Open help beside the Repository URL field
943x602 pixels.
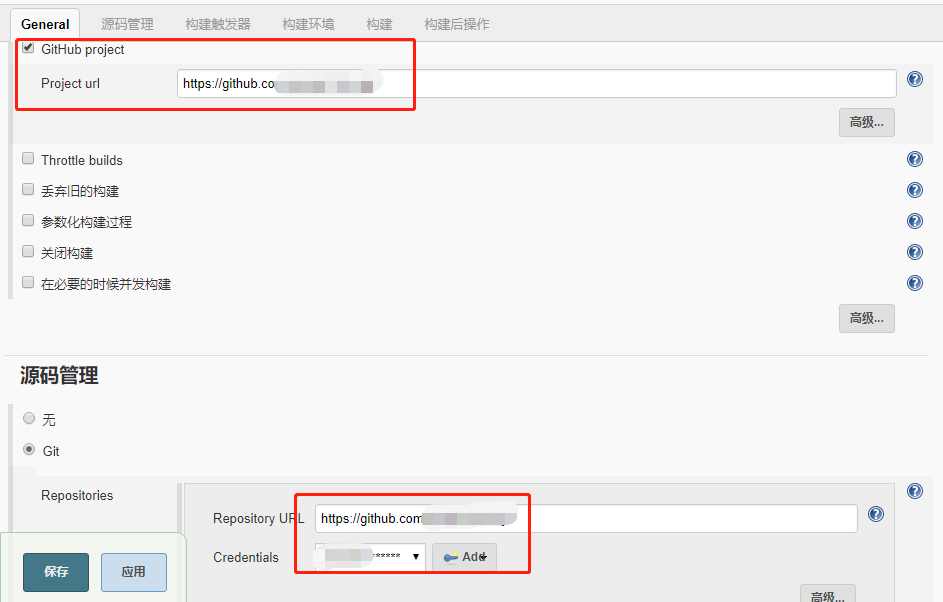[x=876, y=514]
